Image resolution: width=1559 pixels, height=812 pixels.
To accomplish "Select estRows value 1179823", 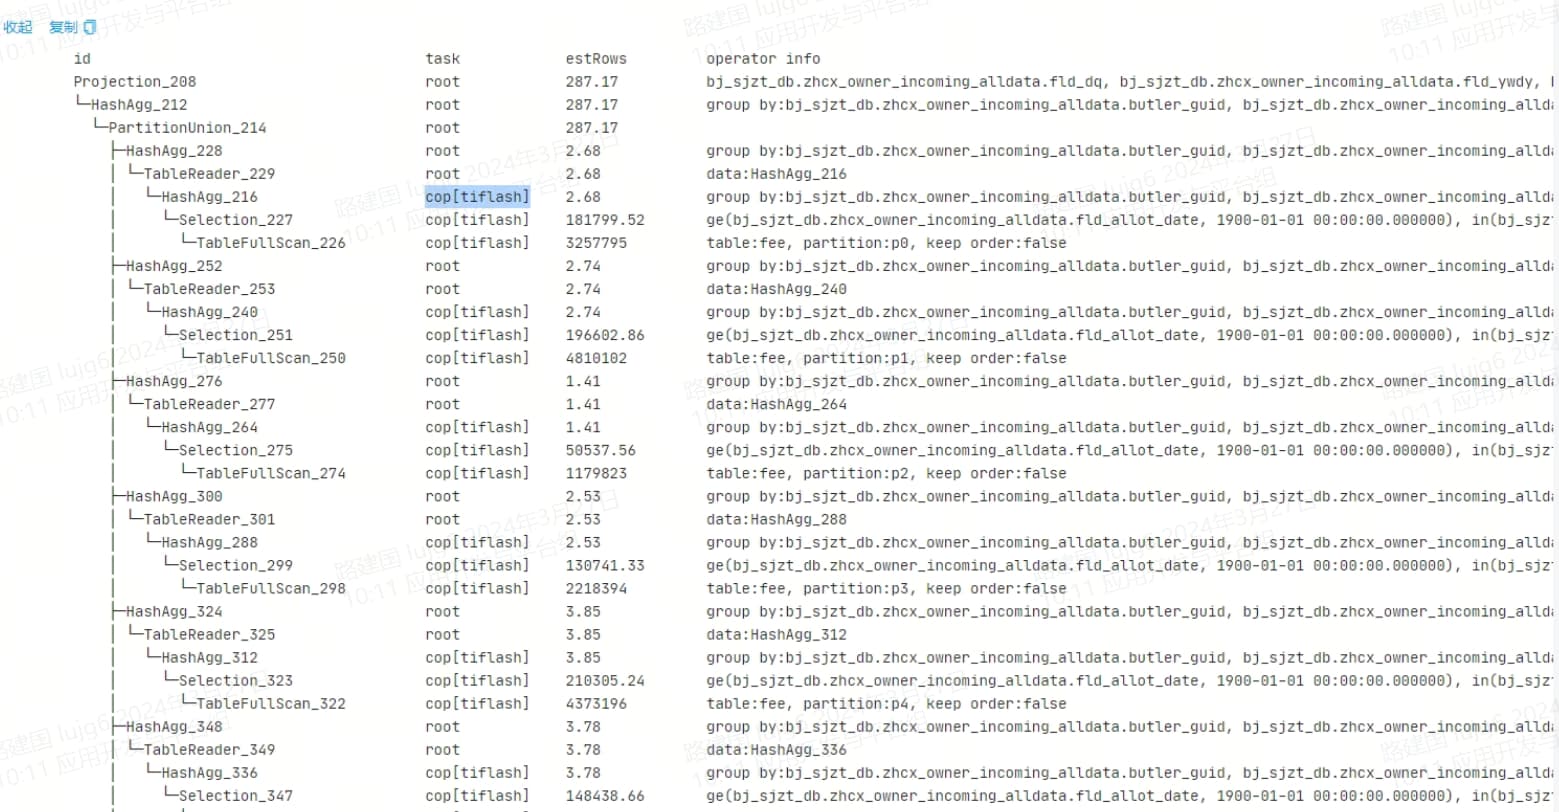I will [x=596, y=473].
